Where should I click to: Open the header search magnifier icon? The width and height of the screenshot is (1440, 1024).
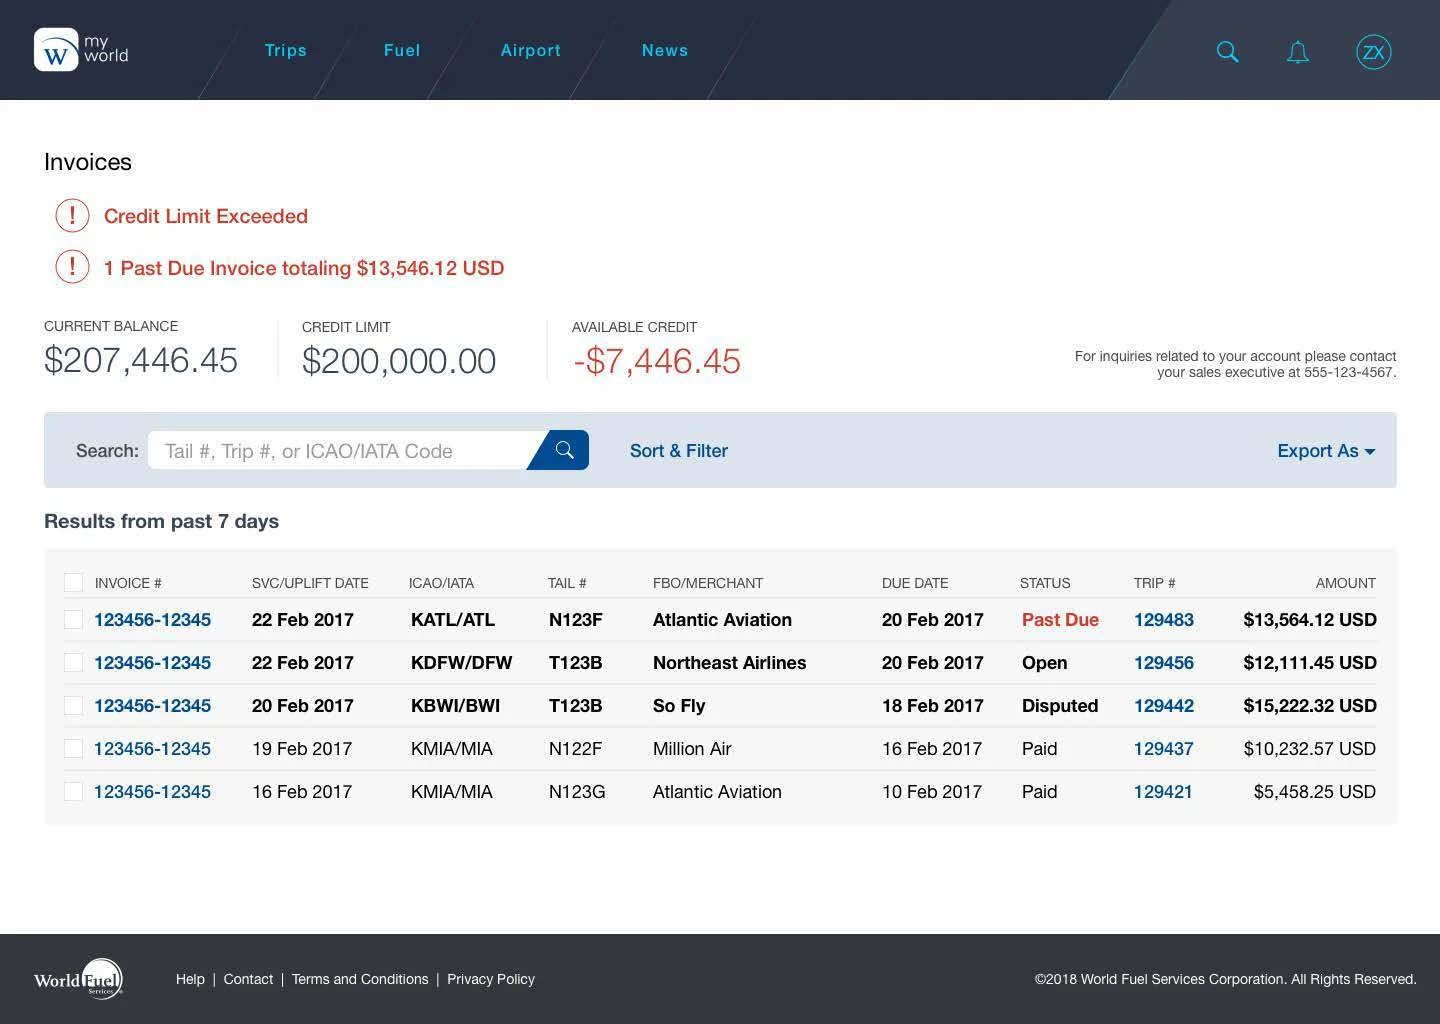[x=1227, y=52]
